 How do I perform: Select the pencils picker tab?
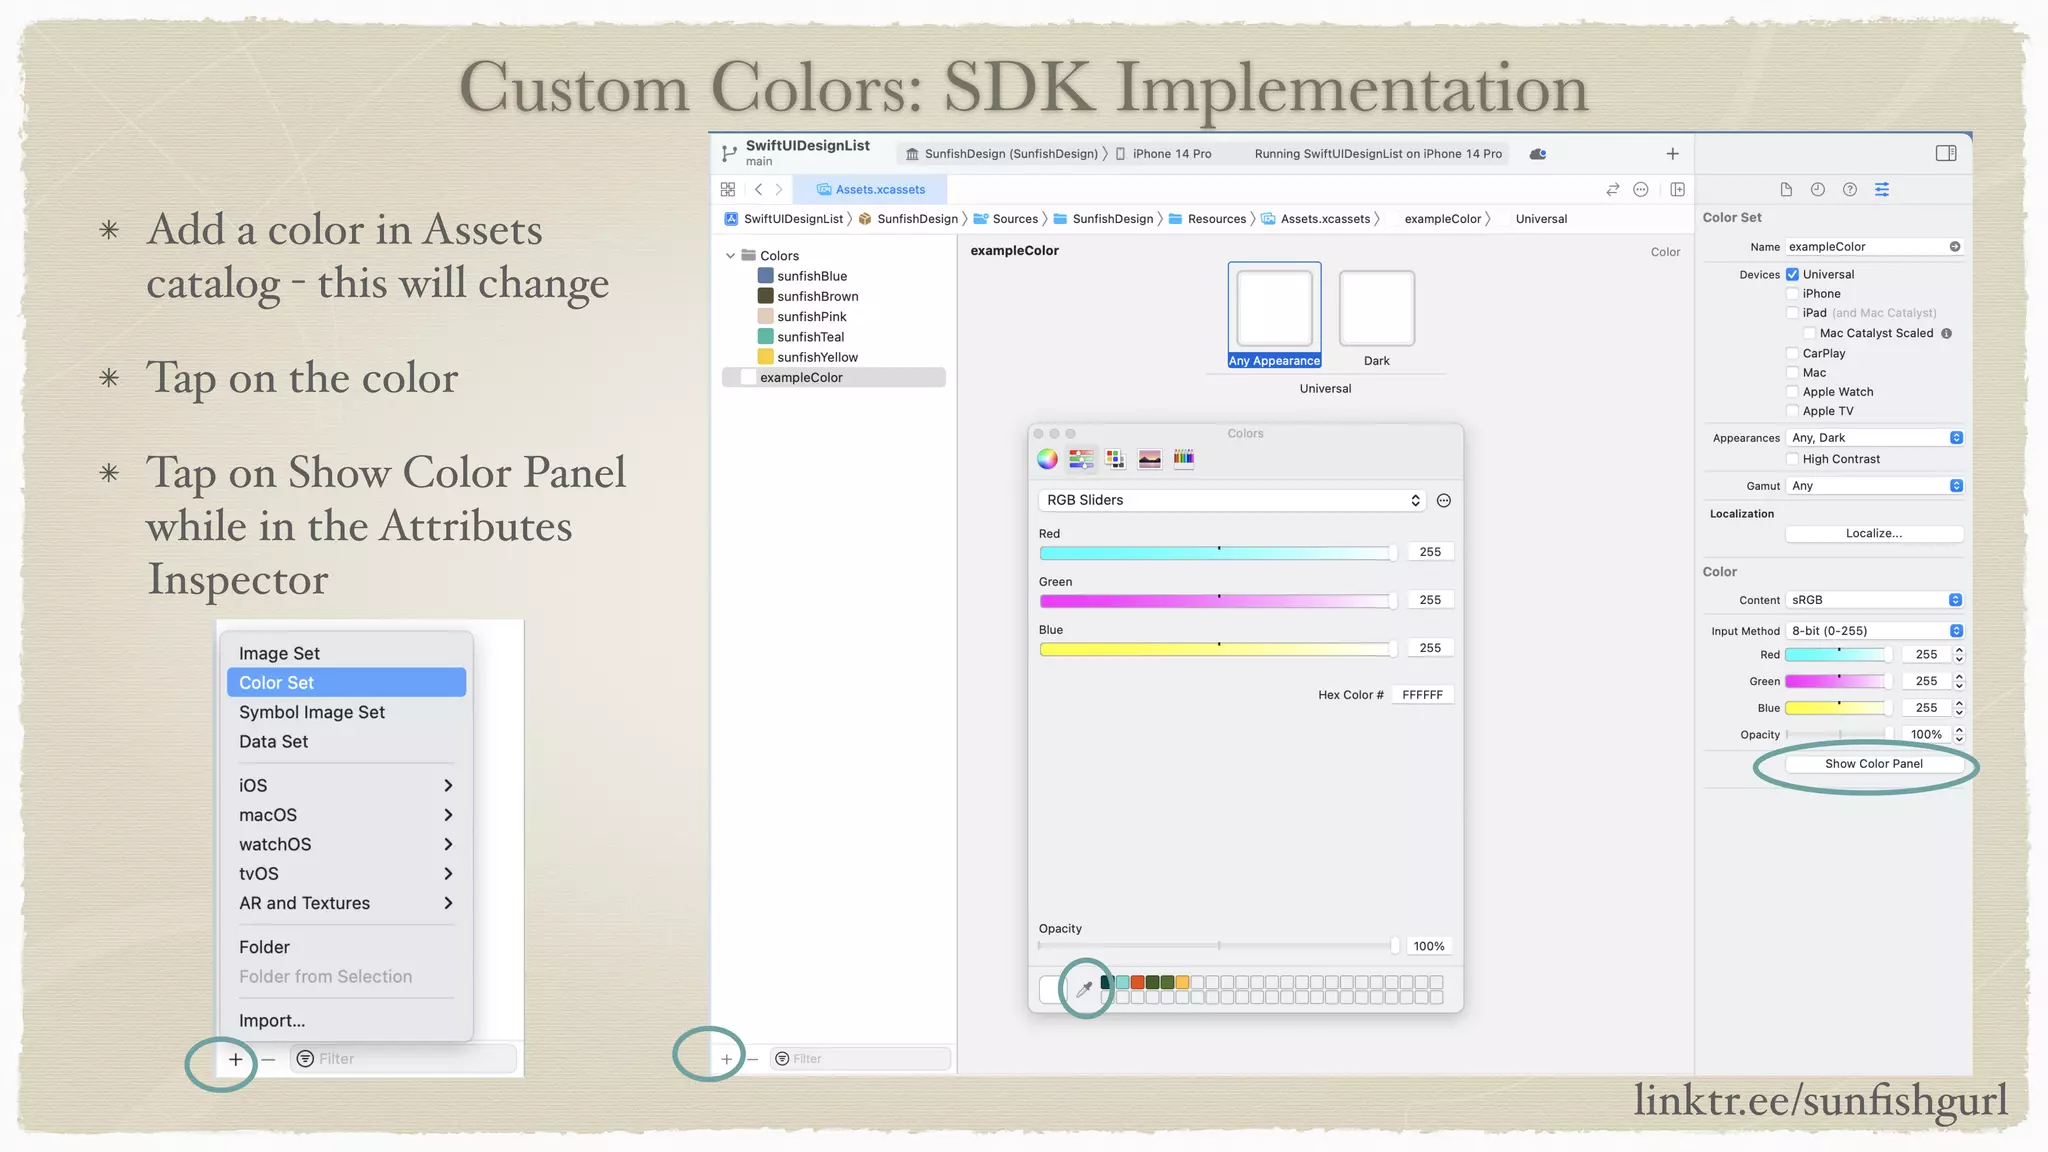coord(1184,459)
